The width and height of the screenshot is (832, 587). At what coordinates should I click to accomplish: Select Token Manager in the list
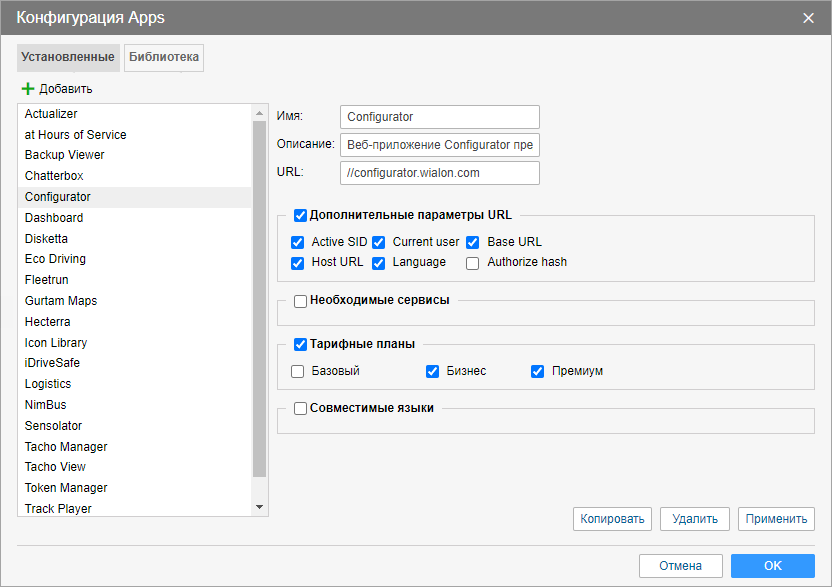(66, 488)
